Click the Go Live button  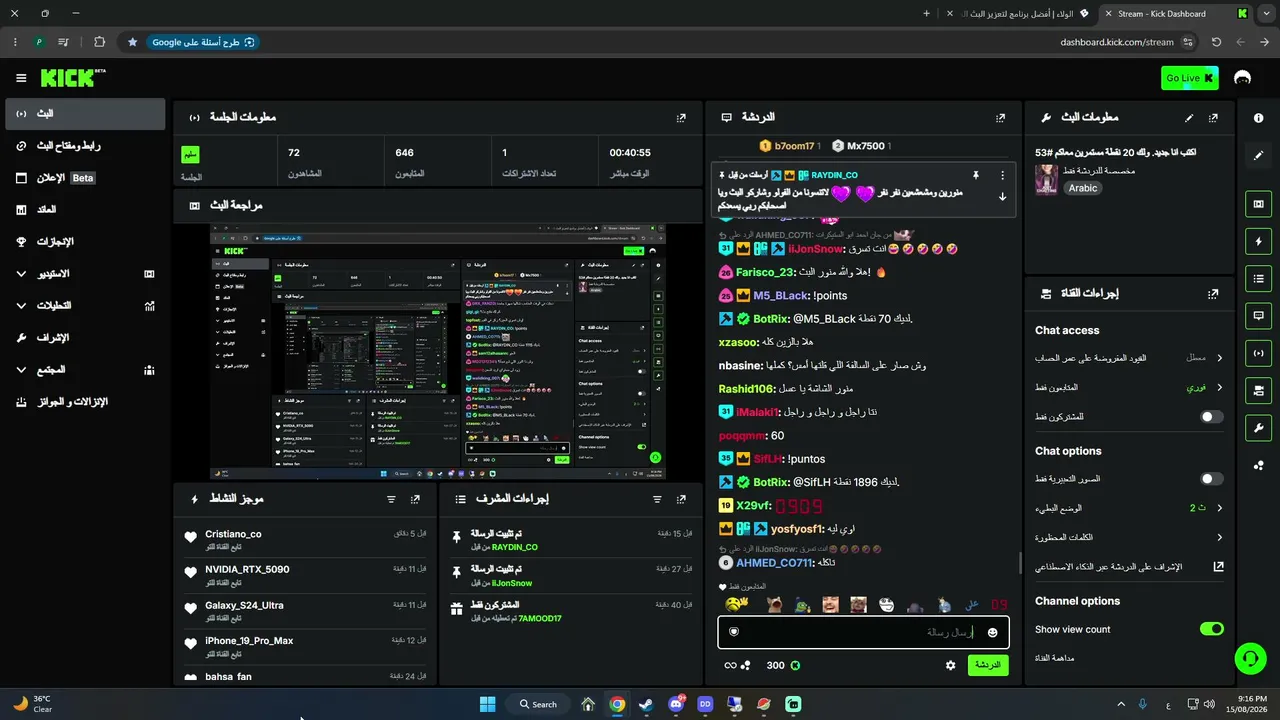[1190, 78]
